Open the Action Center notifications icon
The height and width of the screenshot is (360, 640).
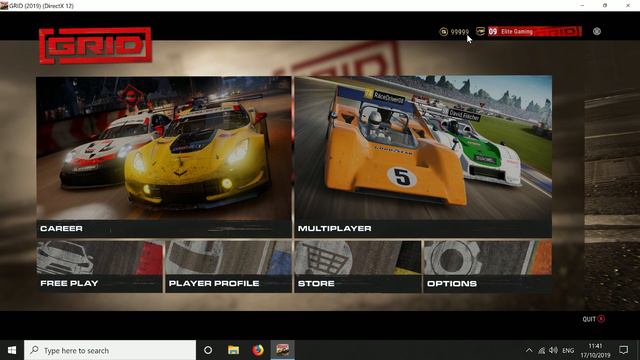(x=623, y=350)
